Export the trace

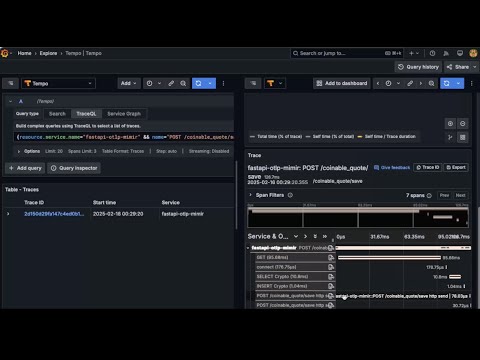(x=456, y=167)
